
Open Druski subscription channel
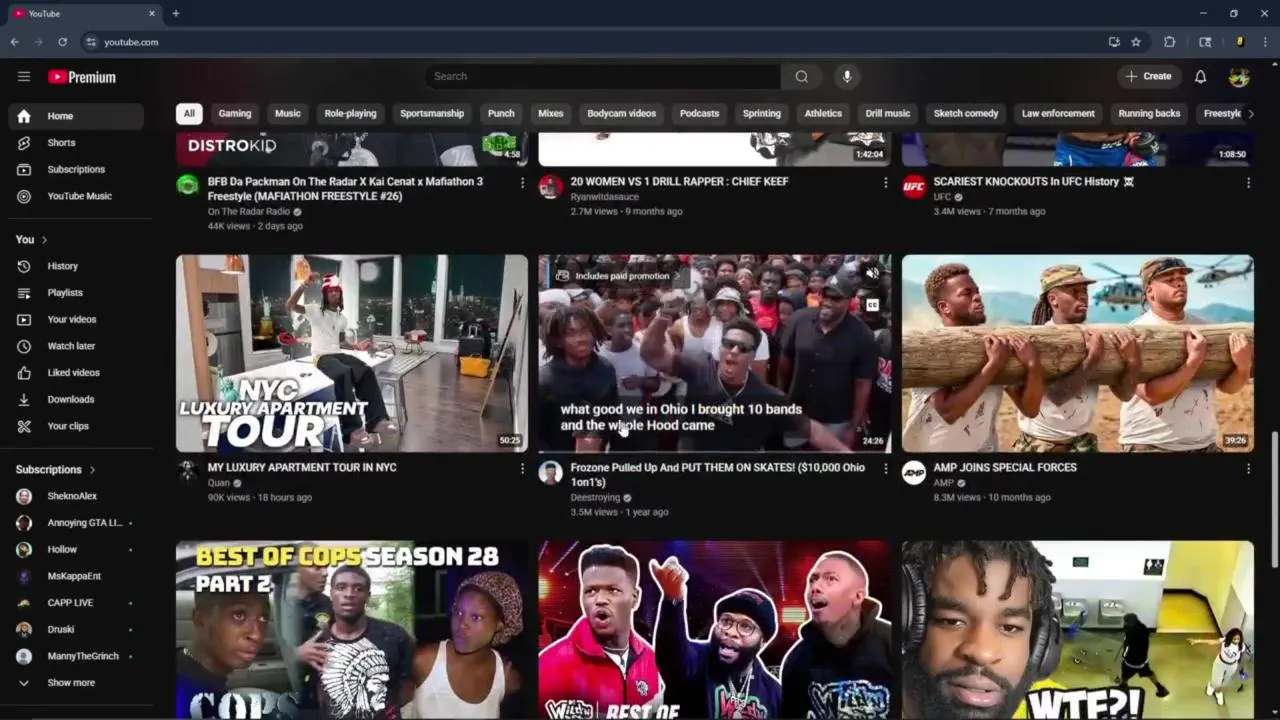tap(76, 629)
